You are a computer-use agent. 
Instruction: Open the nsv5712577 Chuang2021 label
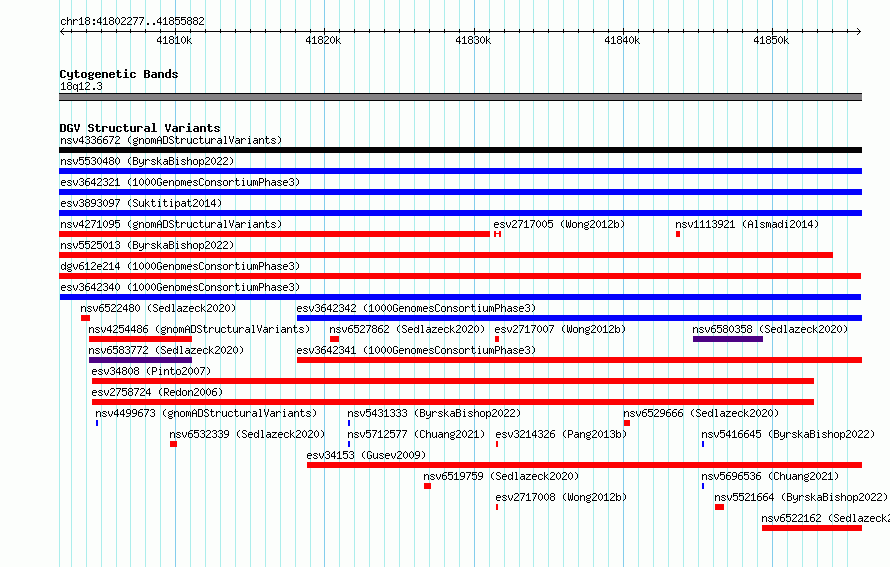click(417, 434)
